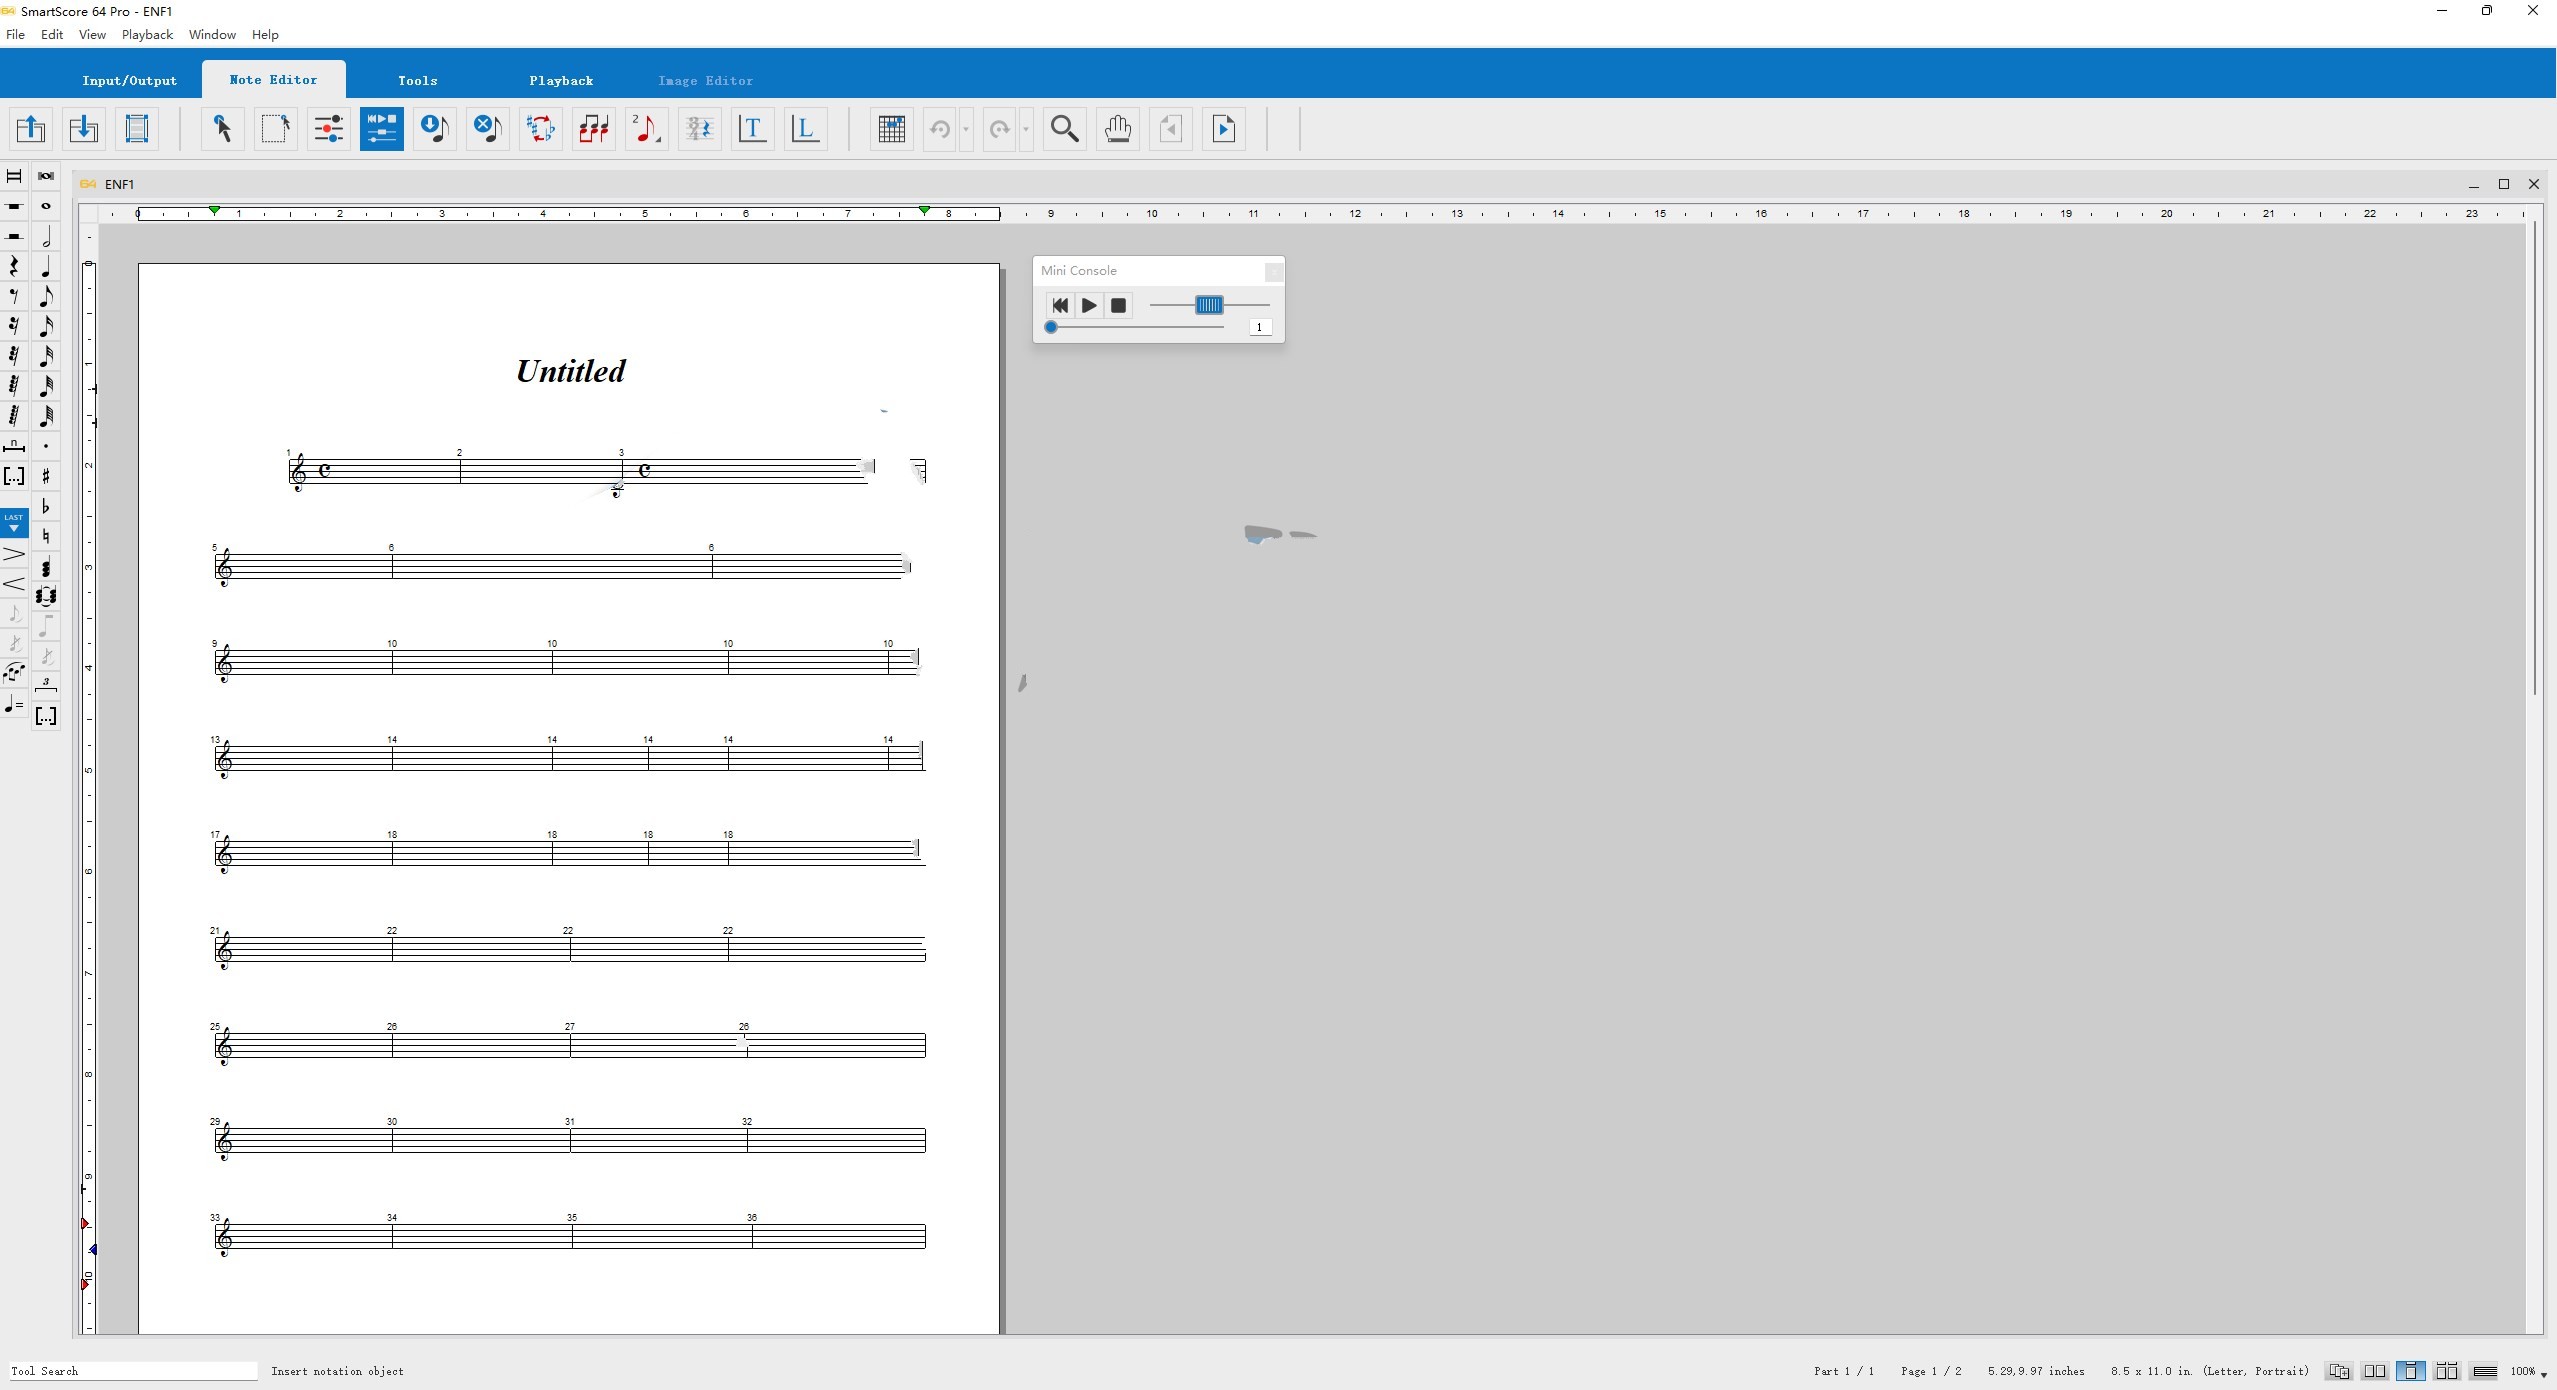Image resolution: width=2557 pixels, height=1390 pixels.
Task: Switch to the Tools tab
Action: pyautogui.click(x=417, y=80)
